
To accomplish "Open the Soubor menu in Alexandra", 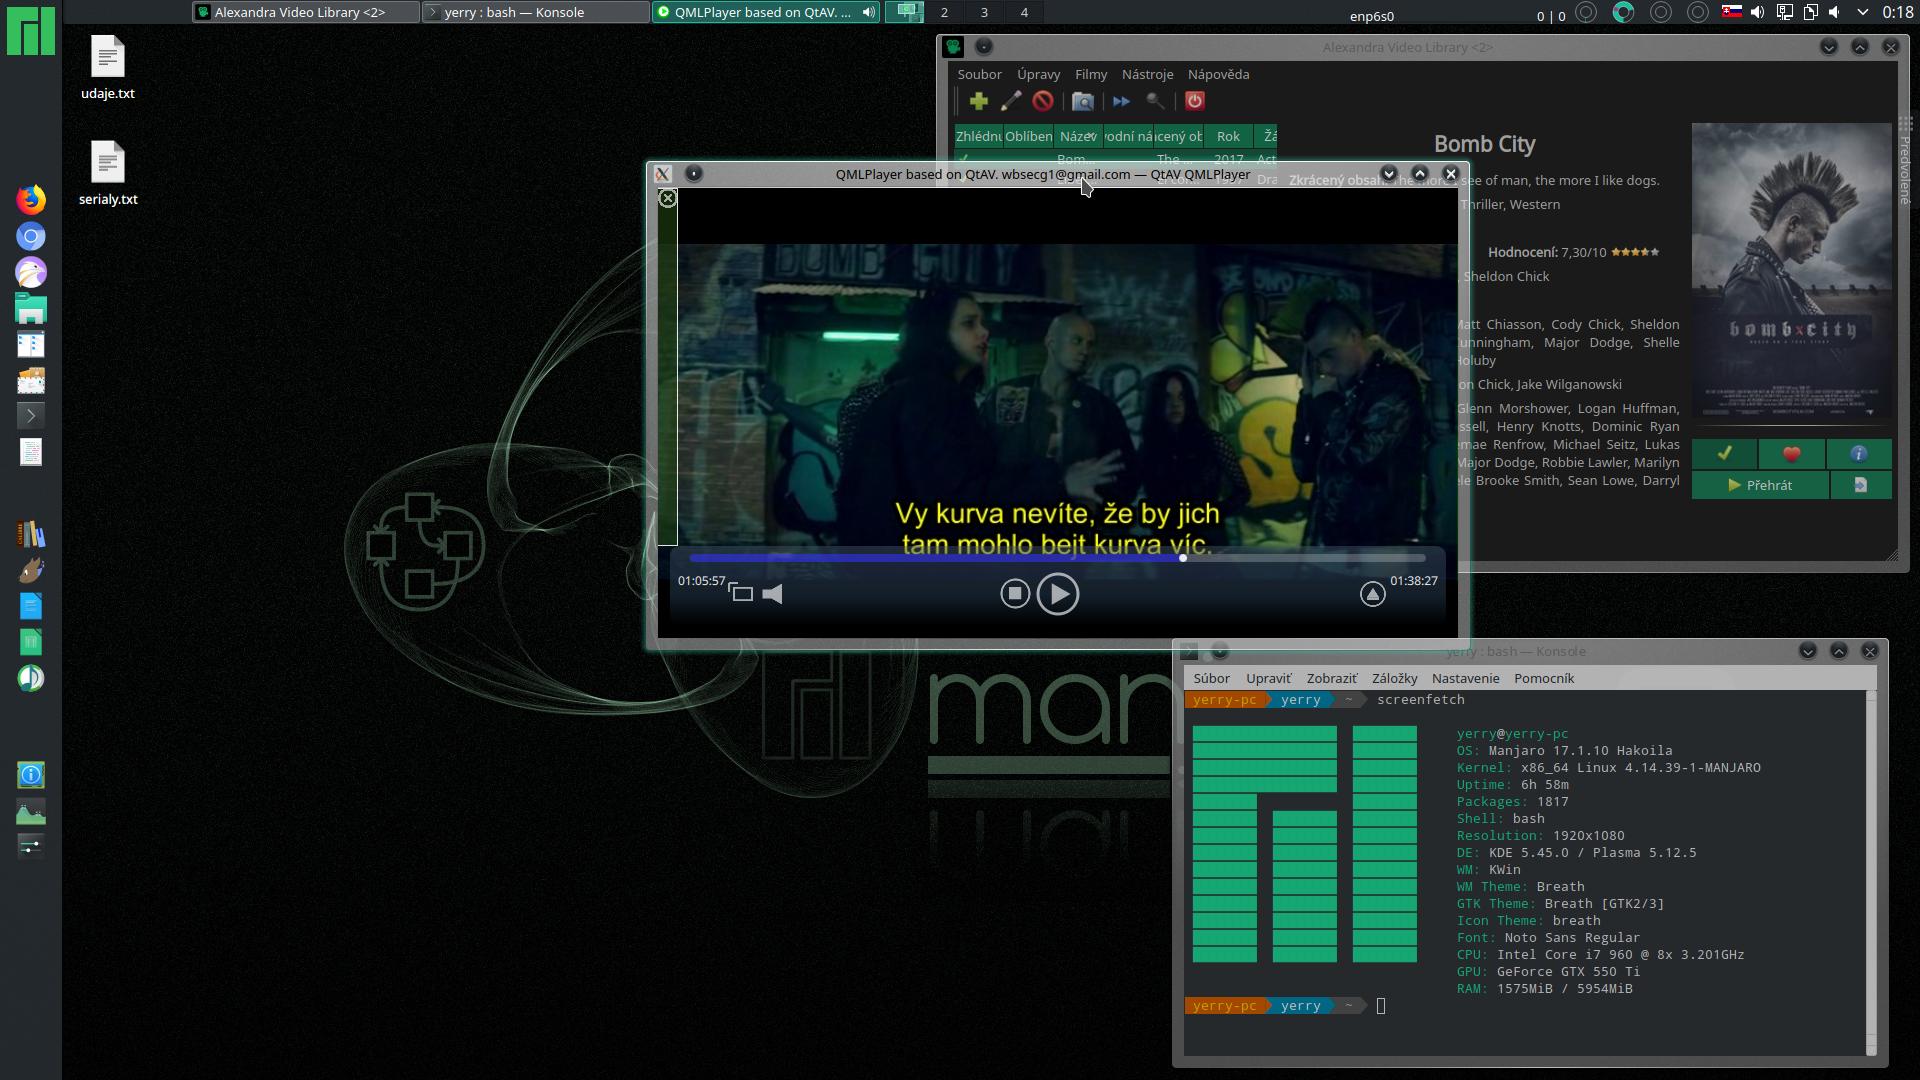I will tap(979, 74).
